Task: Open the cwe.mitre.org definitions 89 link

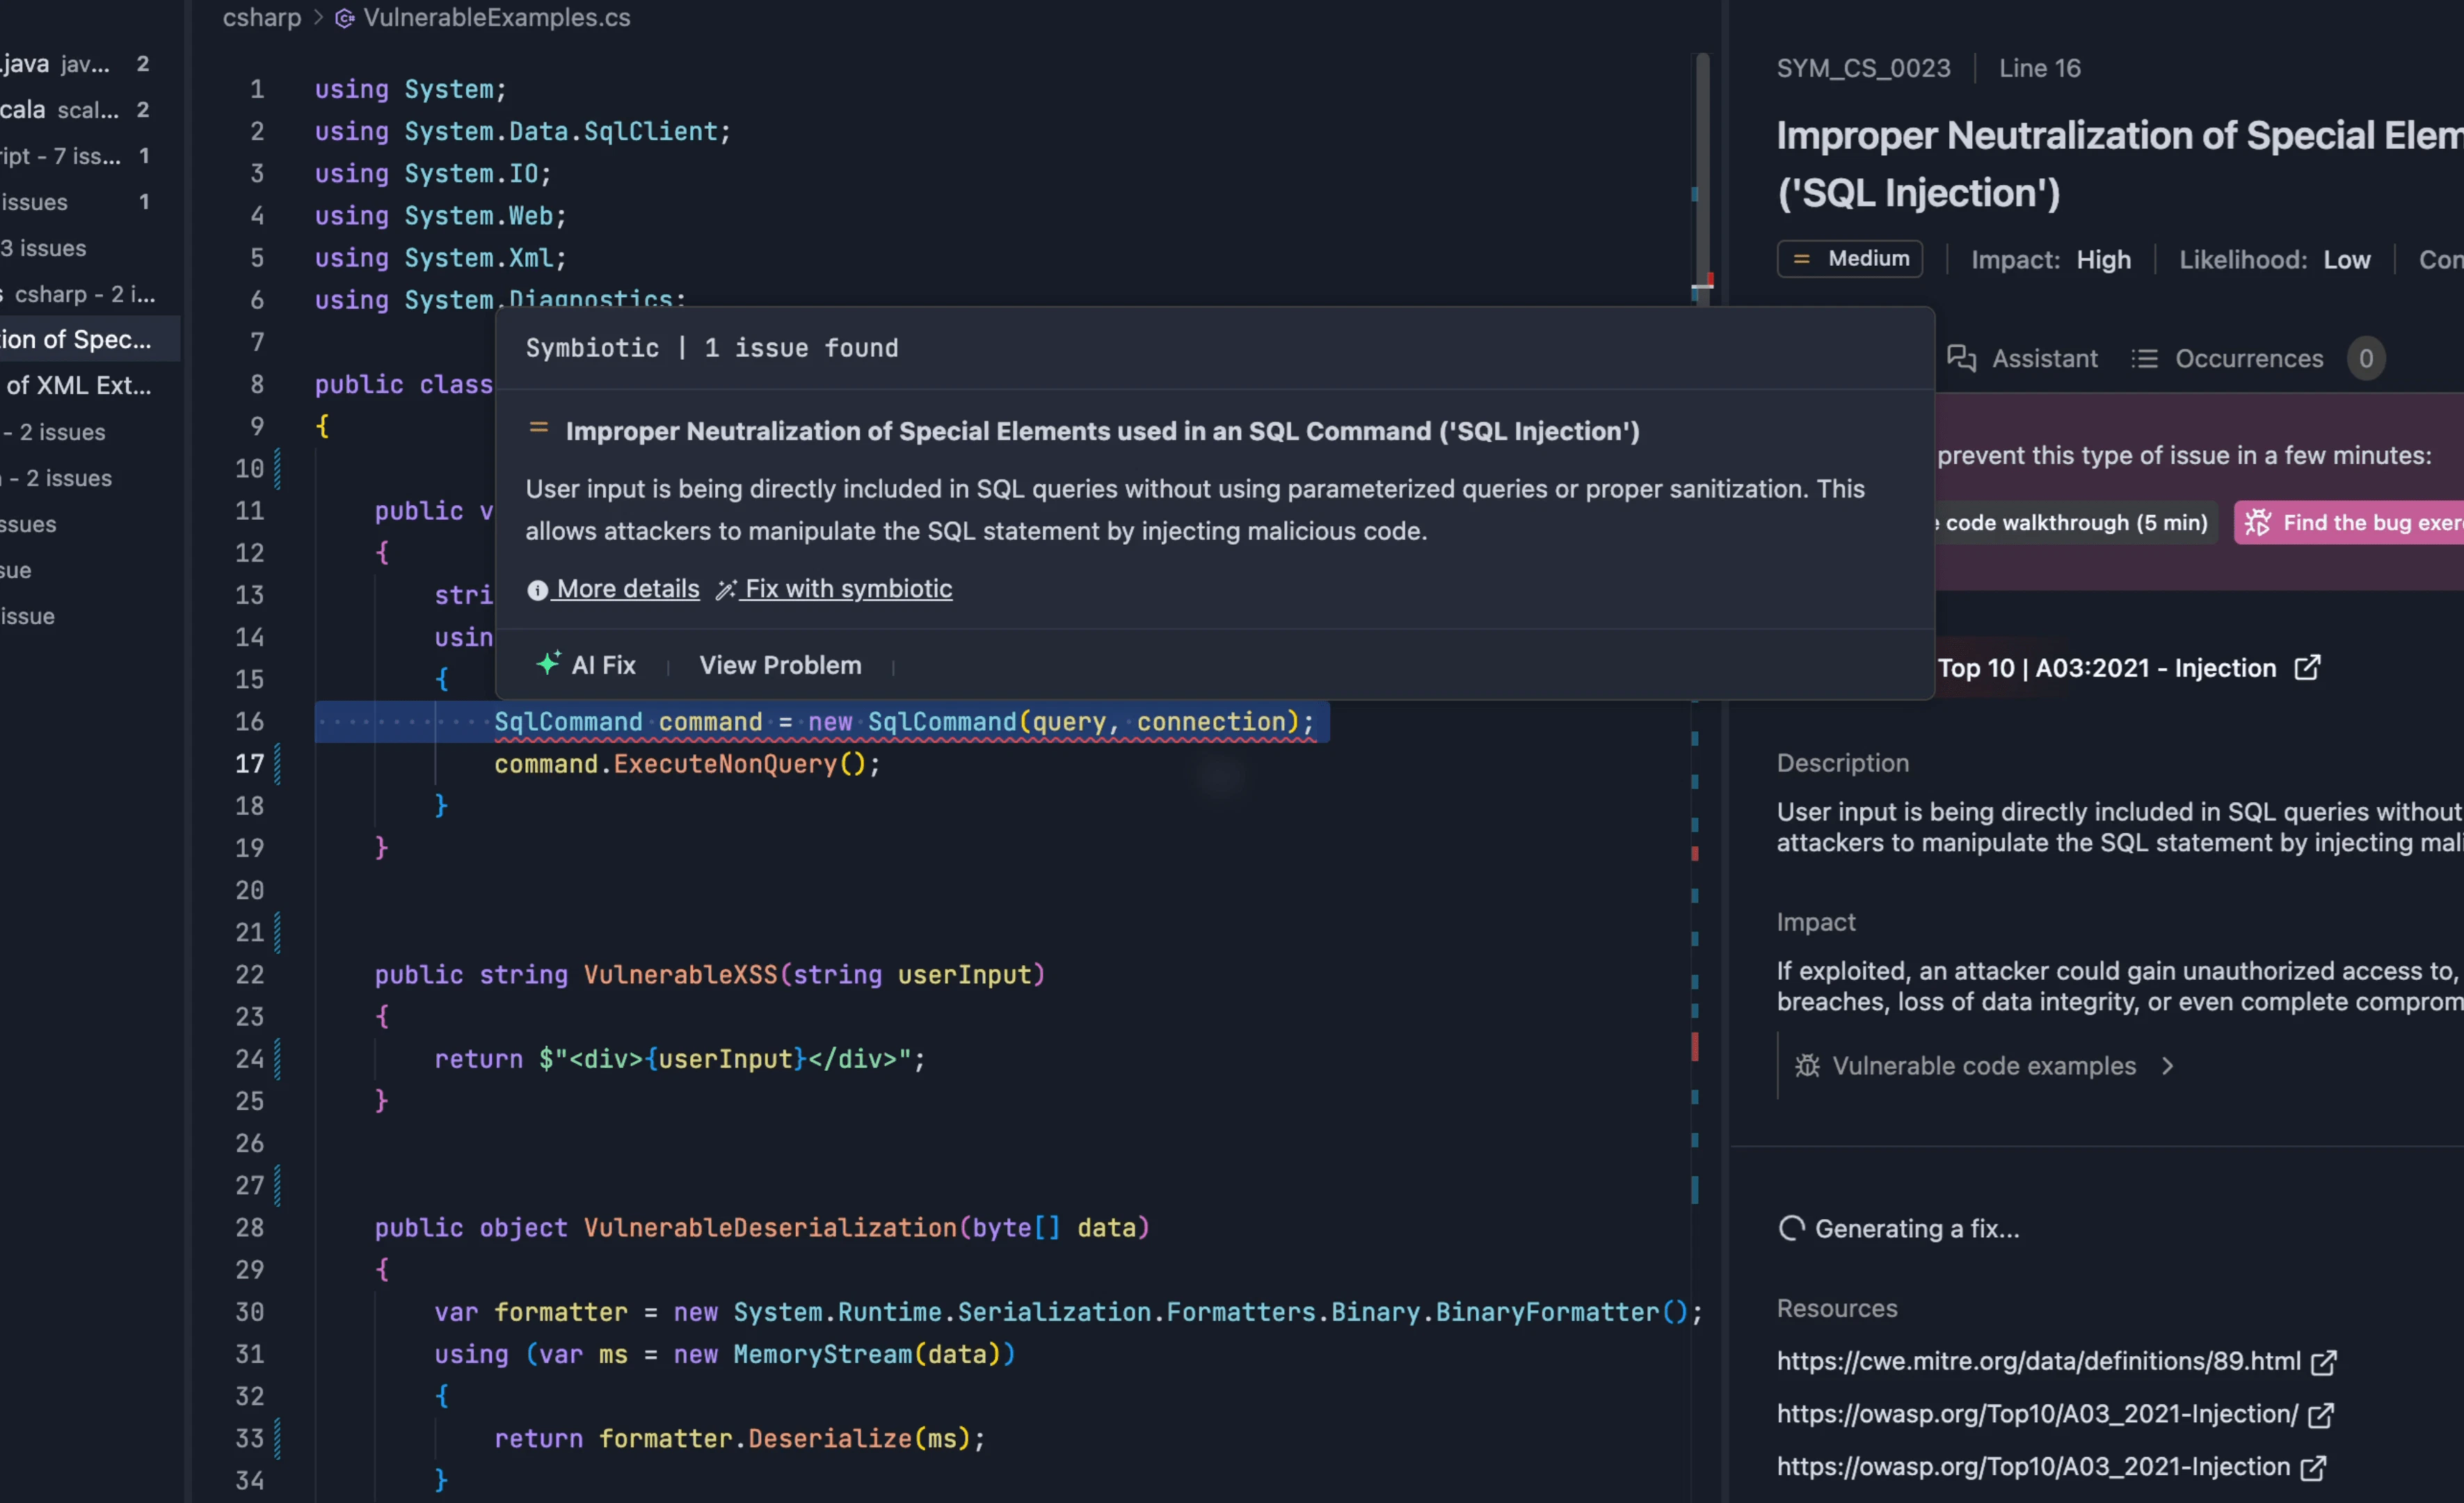Action: (2038, 1361)
